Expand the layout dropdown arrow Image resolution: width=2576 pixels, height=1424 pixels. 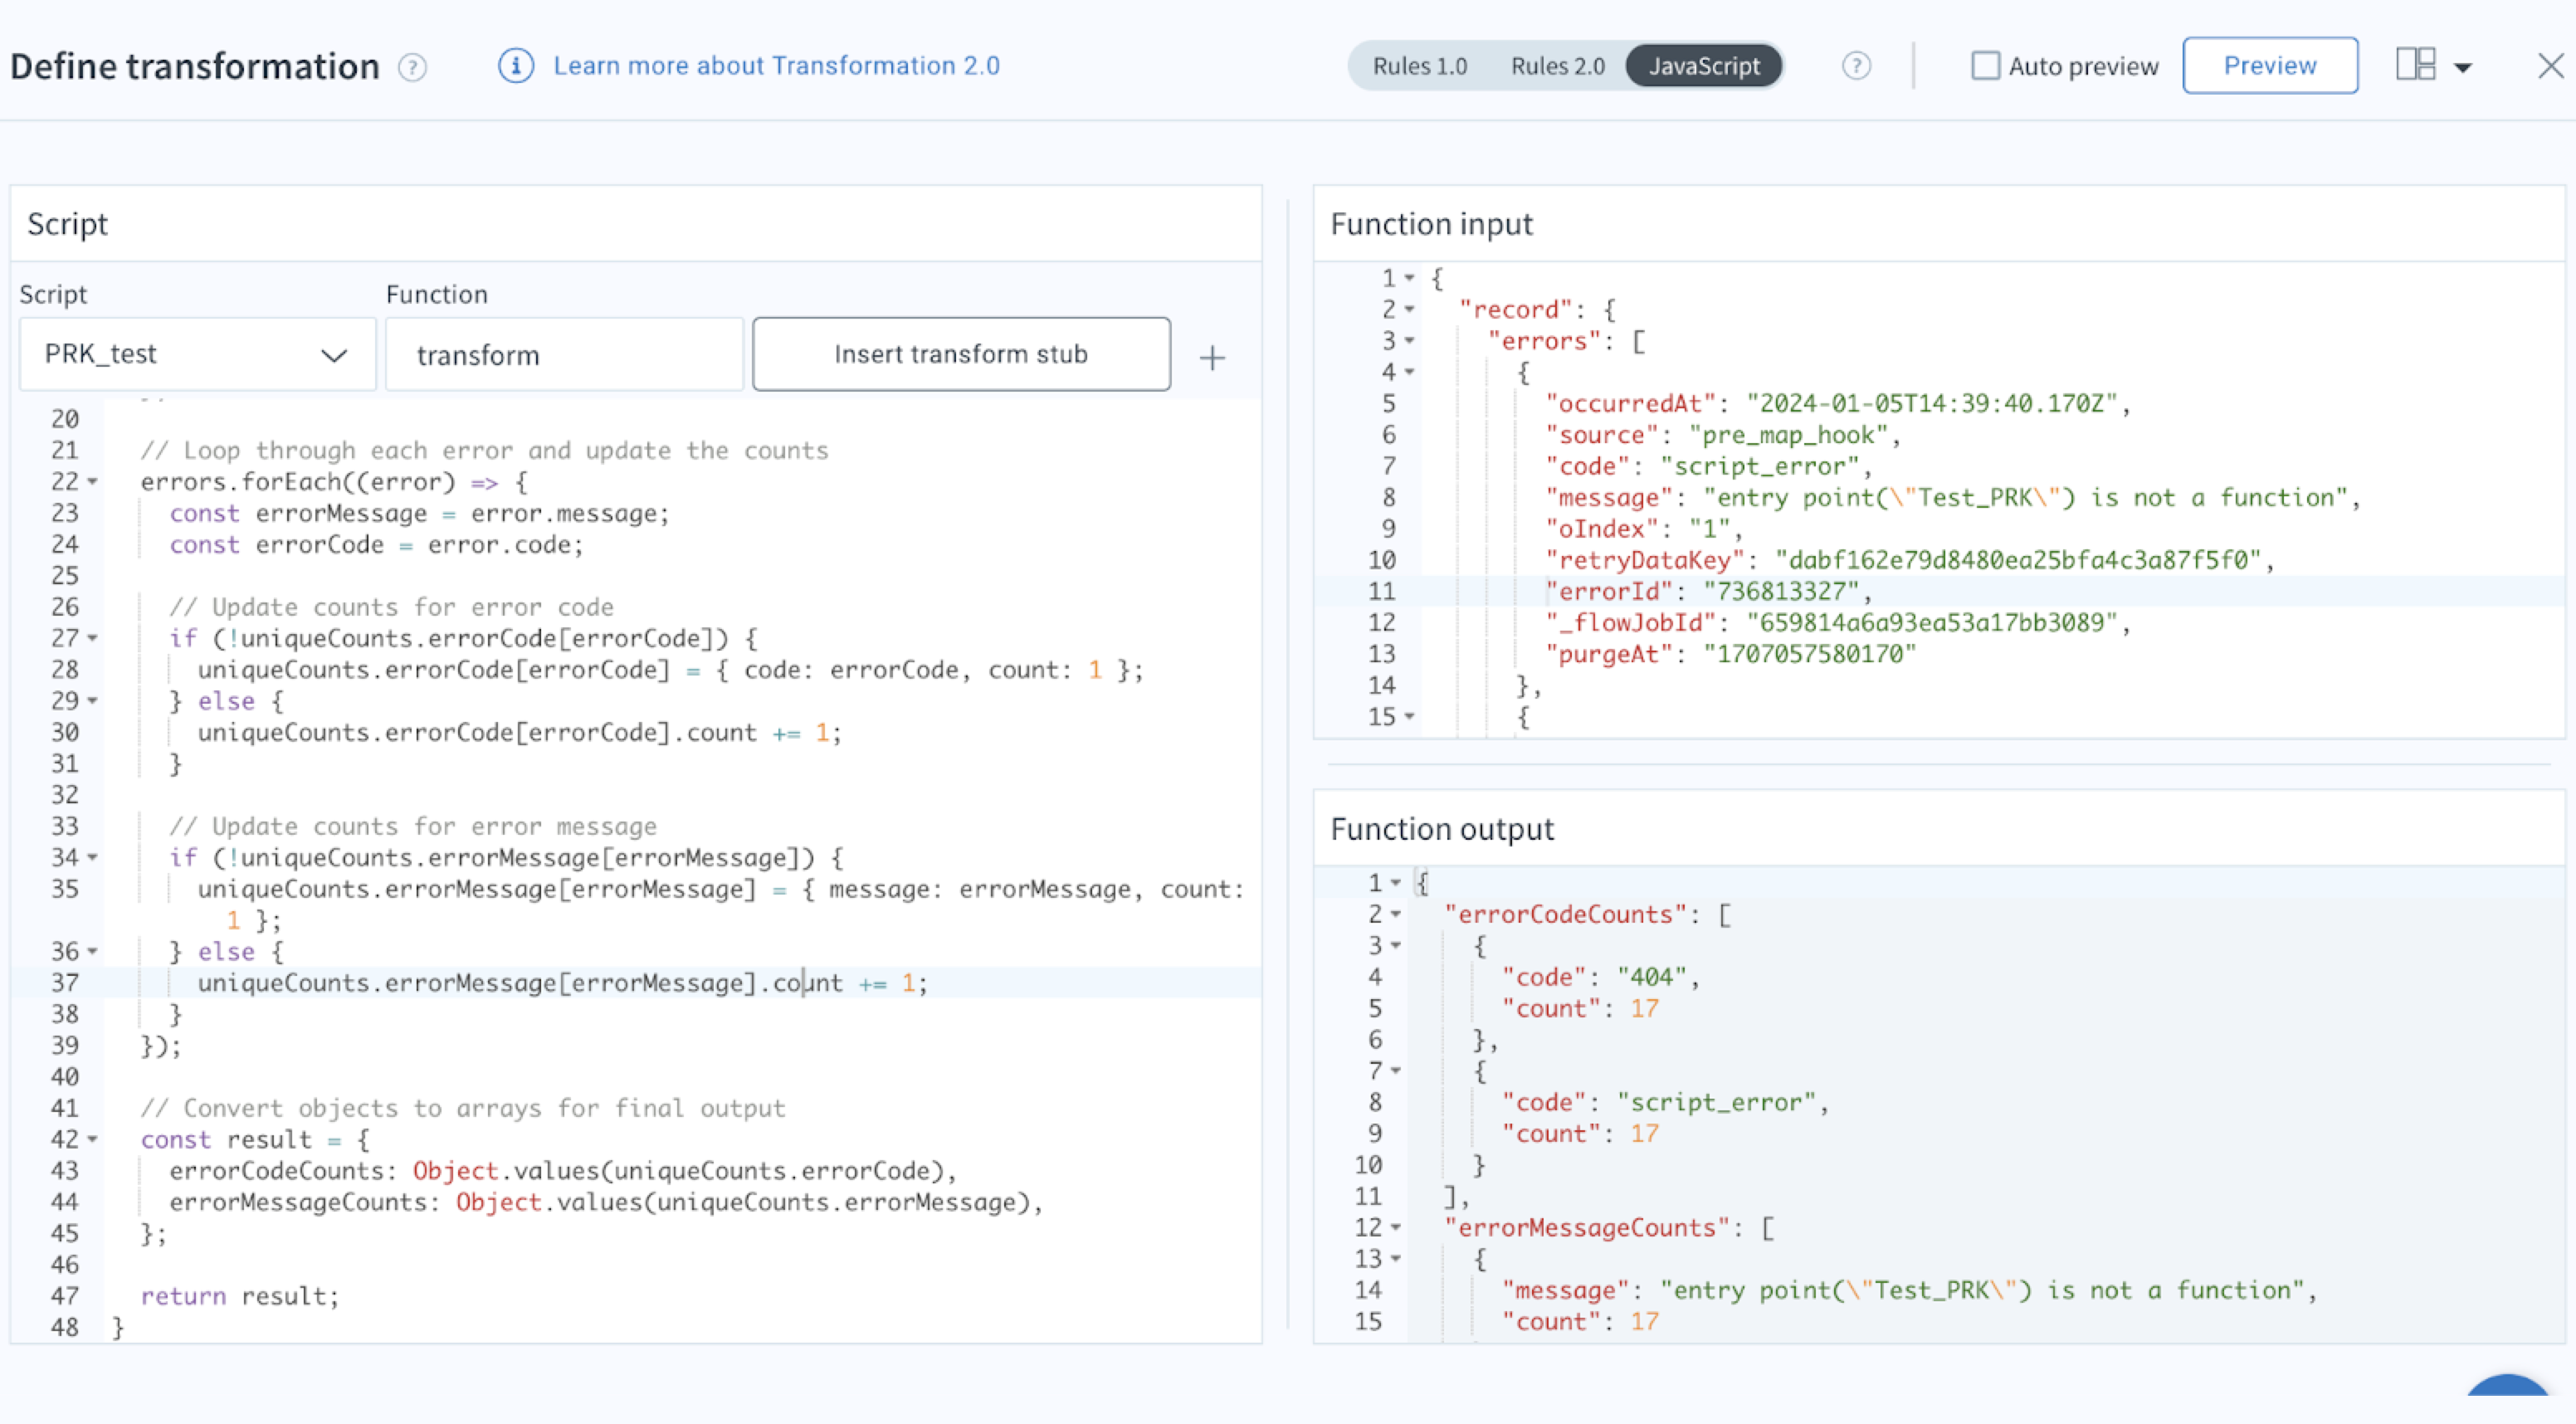[x=2463, y=68]
